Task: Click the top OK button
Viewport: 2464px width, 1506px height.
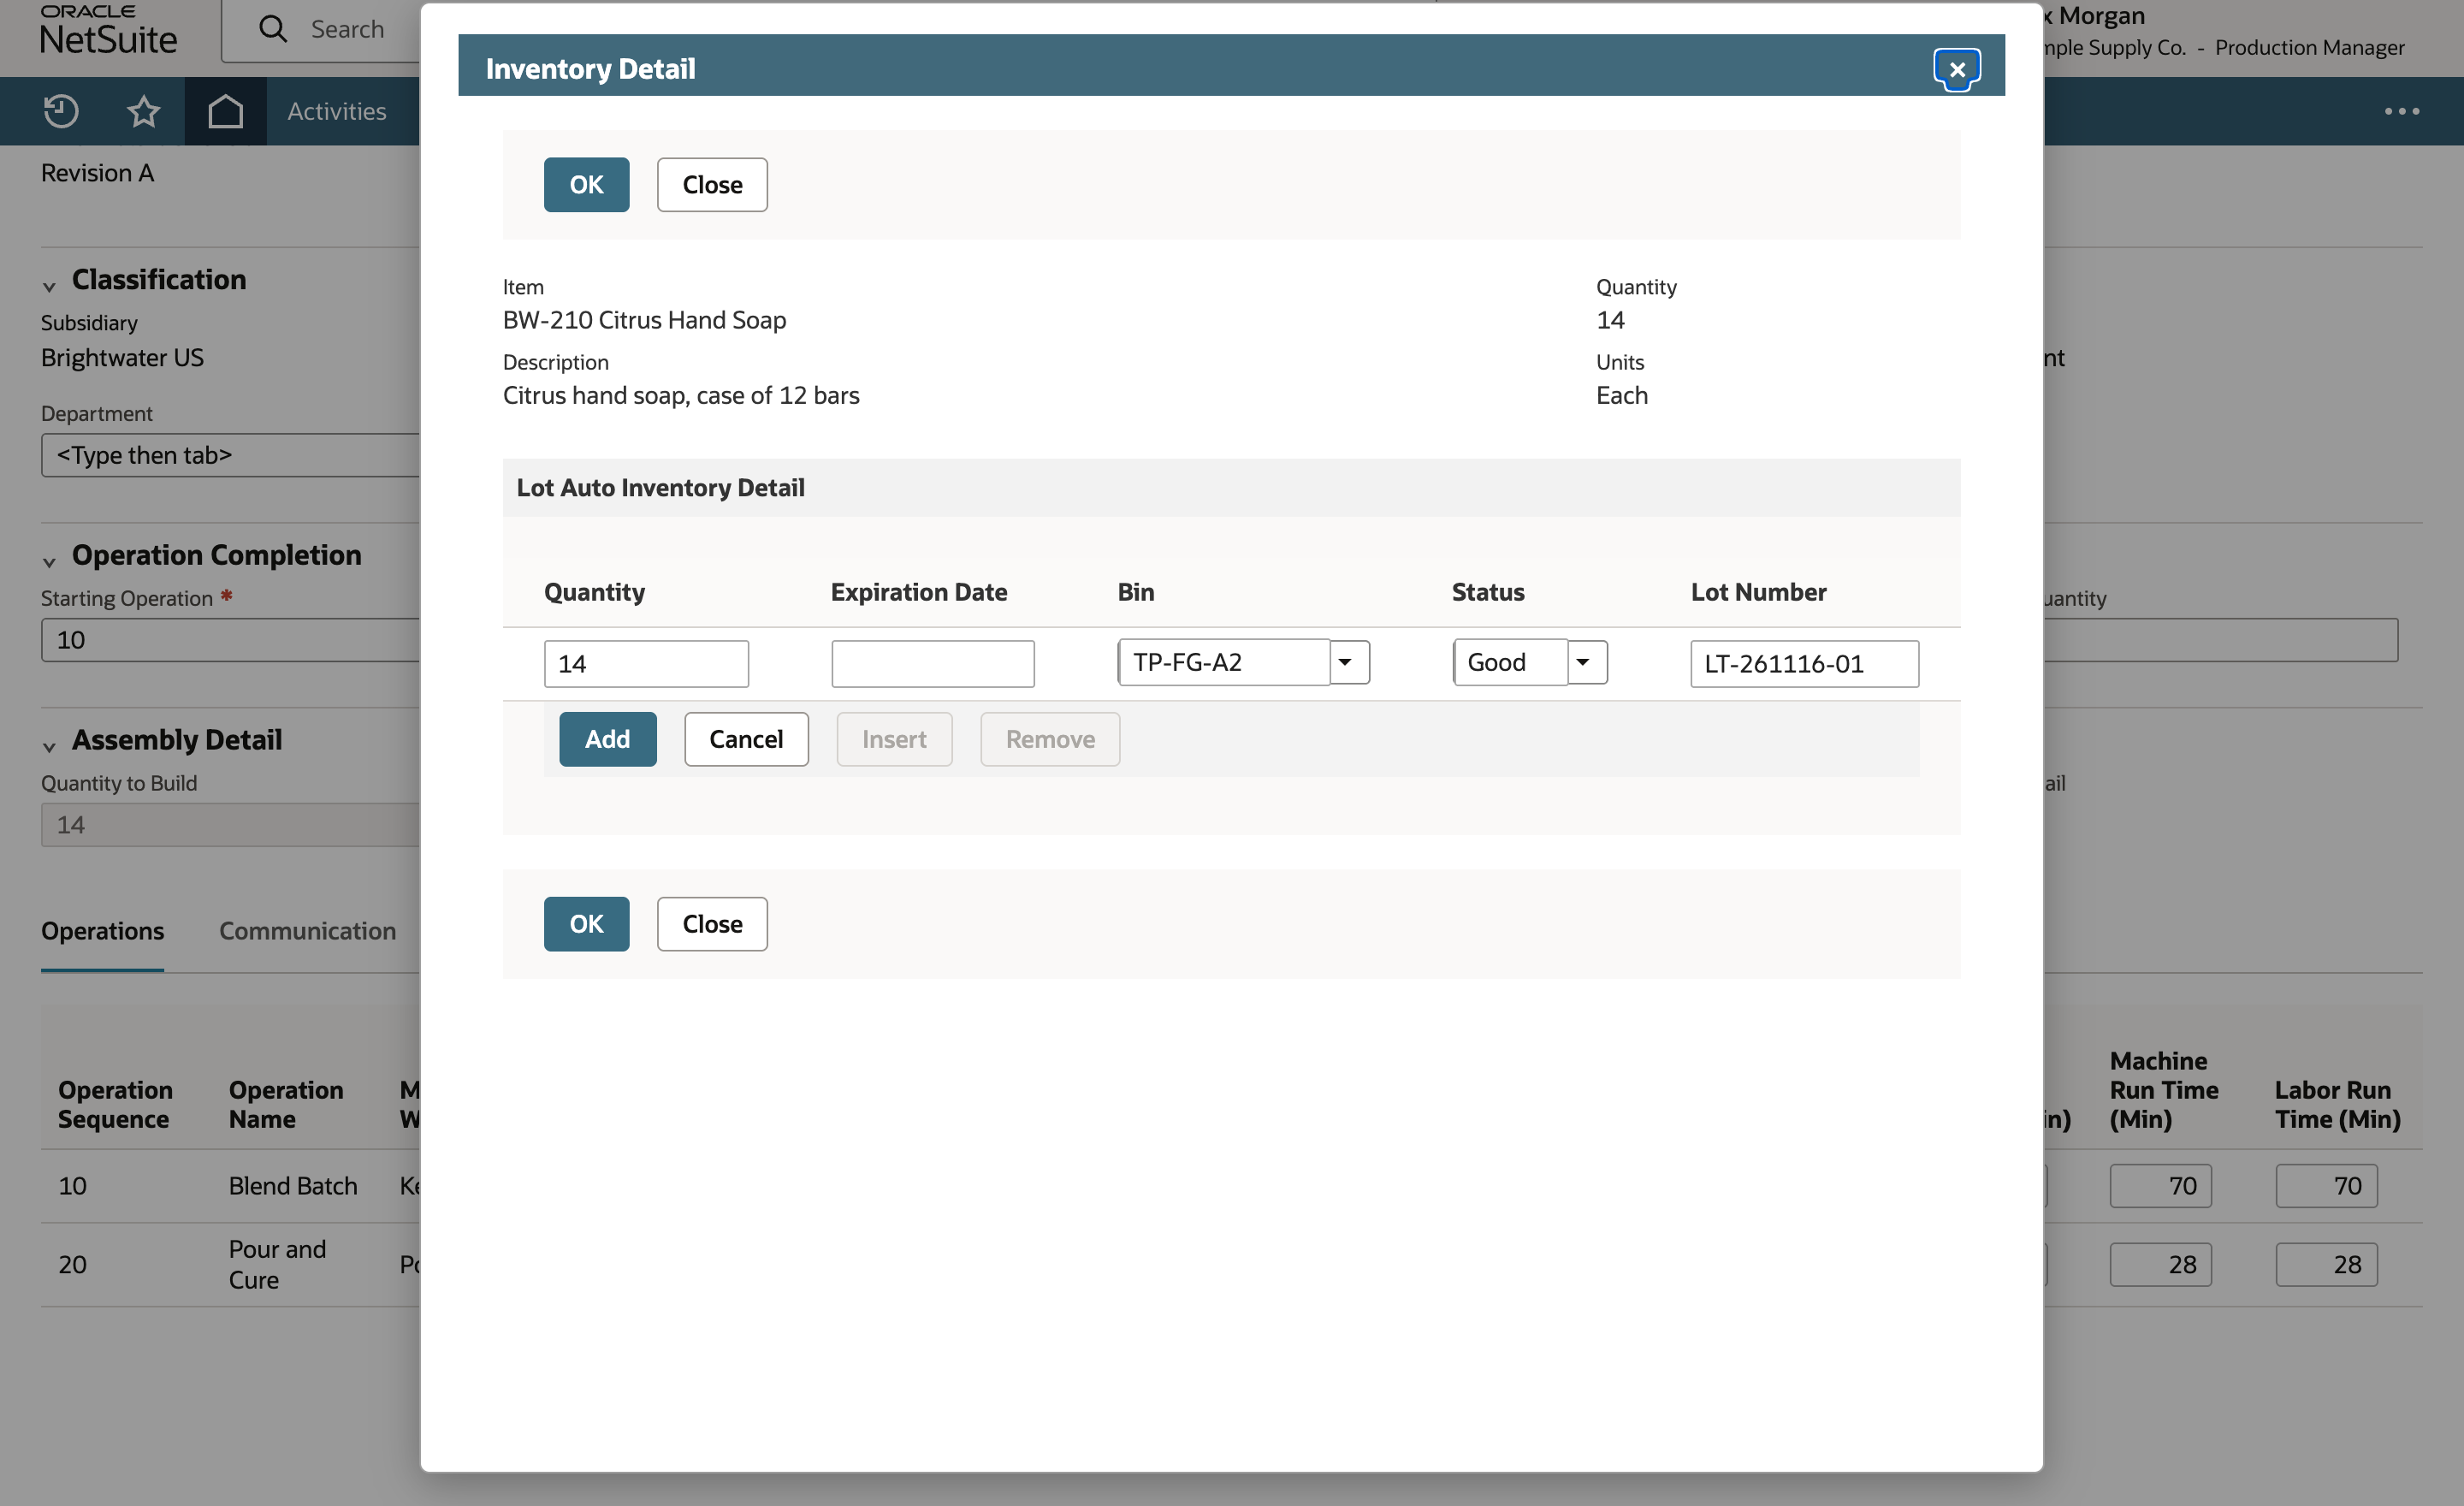Action: (586, 185)
